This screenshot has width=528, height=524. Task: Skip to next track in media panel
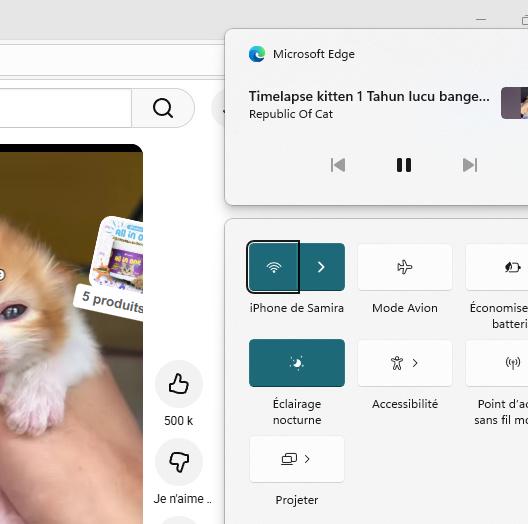[x=470, y=165]
